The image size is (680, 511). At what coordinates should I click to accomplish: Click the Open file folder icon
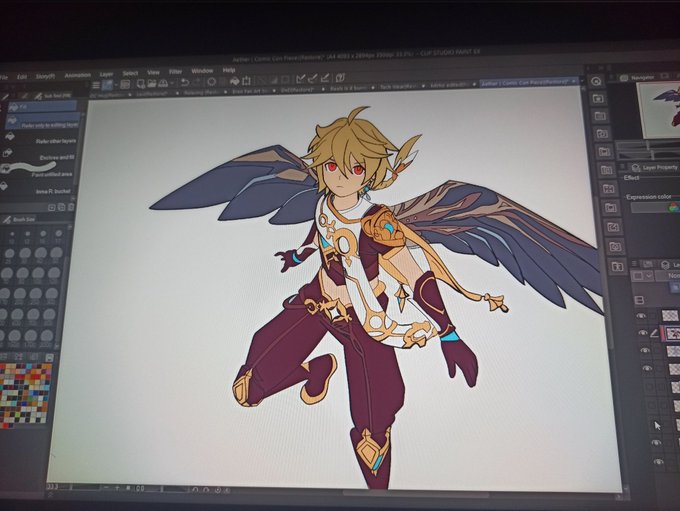(151, 83)
